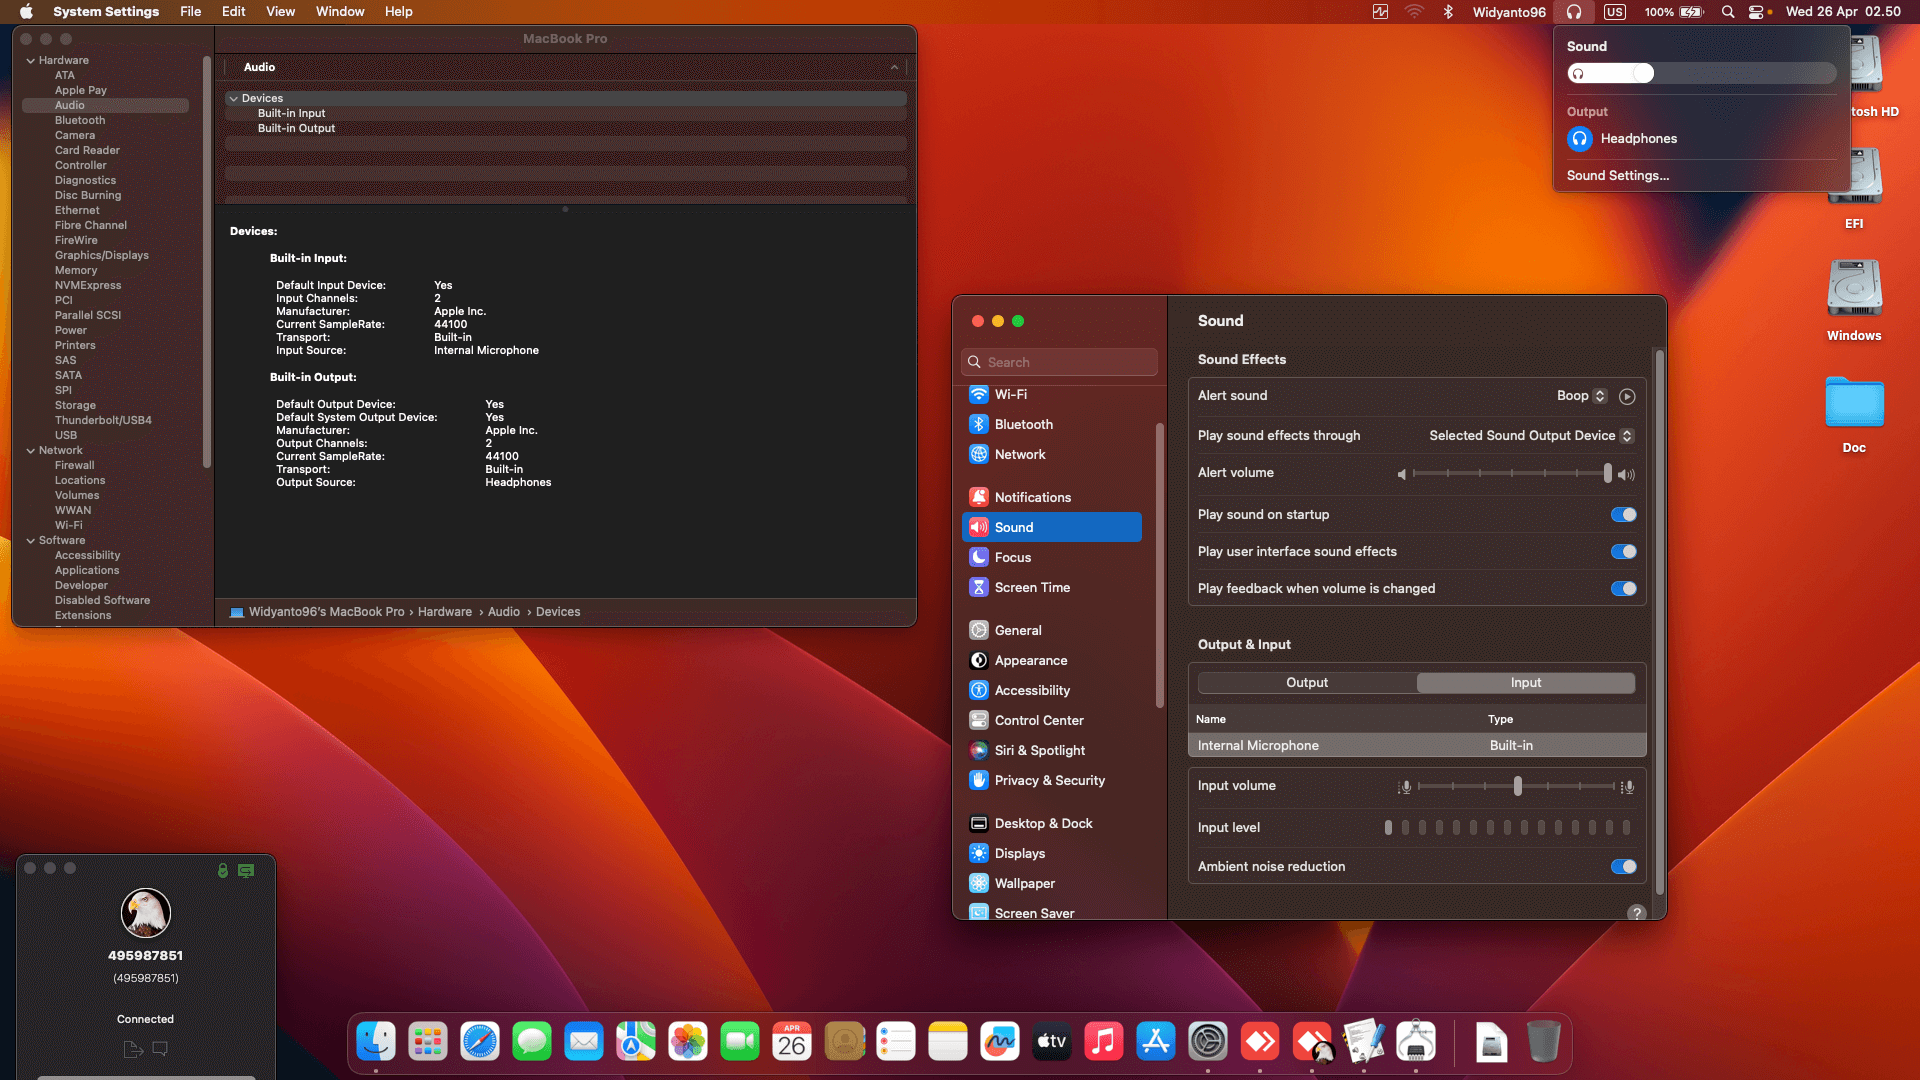This screenshot has height=1080, width=1920.
Task: Collapse Network tree in System Information
Action: 31,451
